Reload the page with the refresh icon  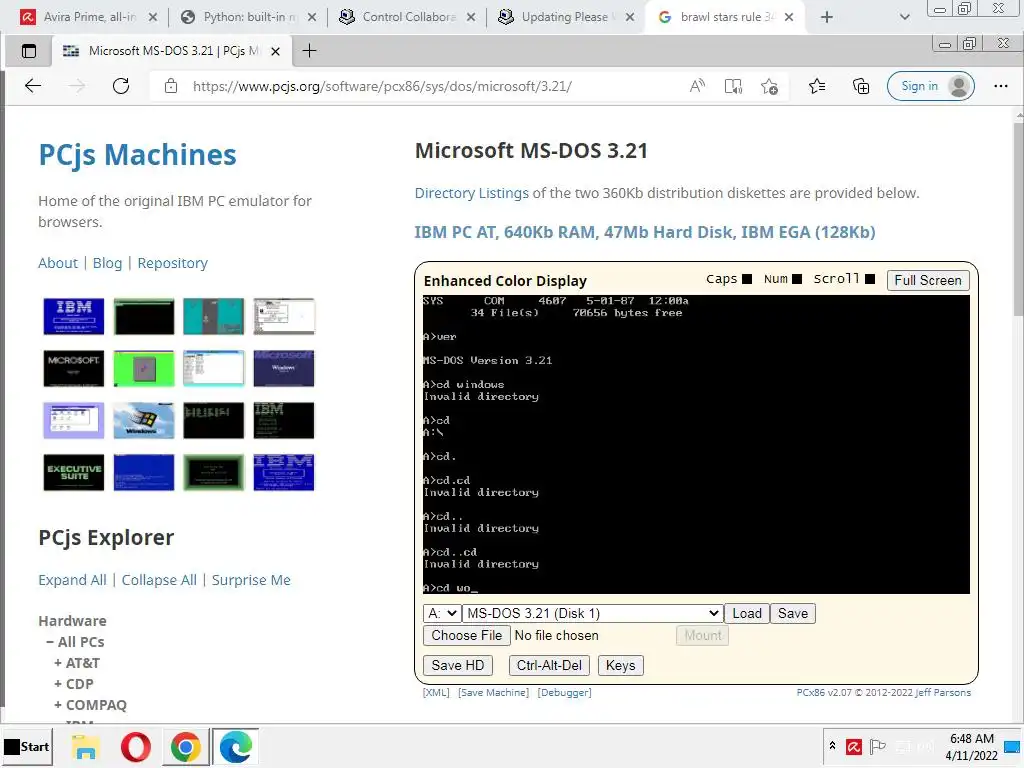coord(121,86)
